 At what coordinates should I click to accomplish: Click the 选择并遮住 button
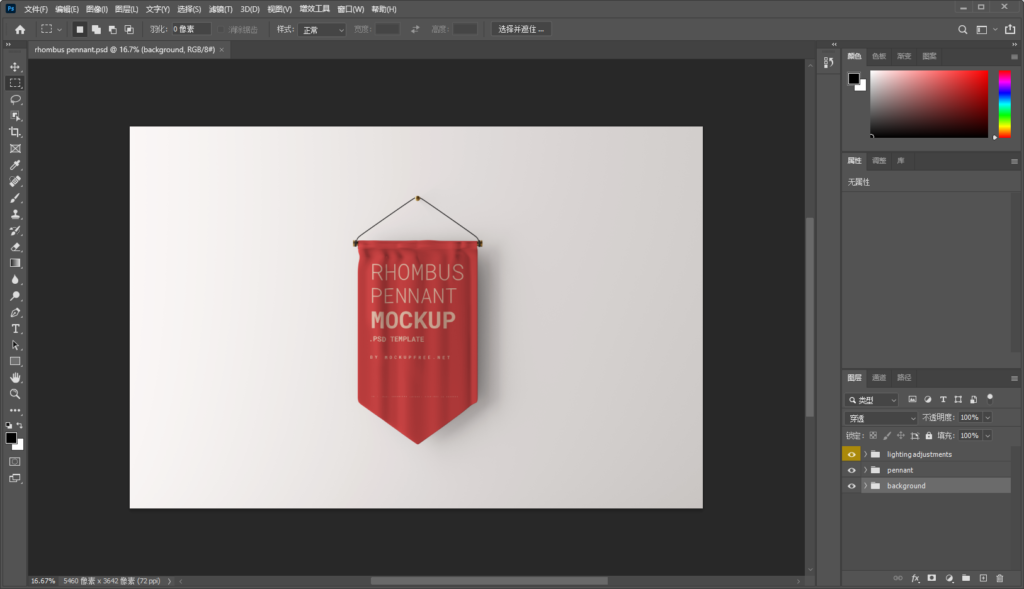click(x=520, y=29)
